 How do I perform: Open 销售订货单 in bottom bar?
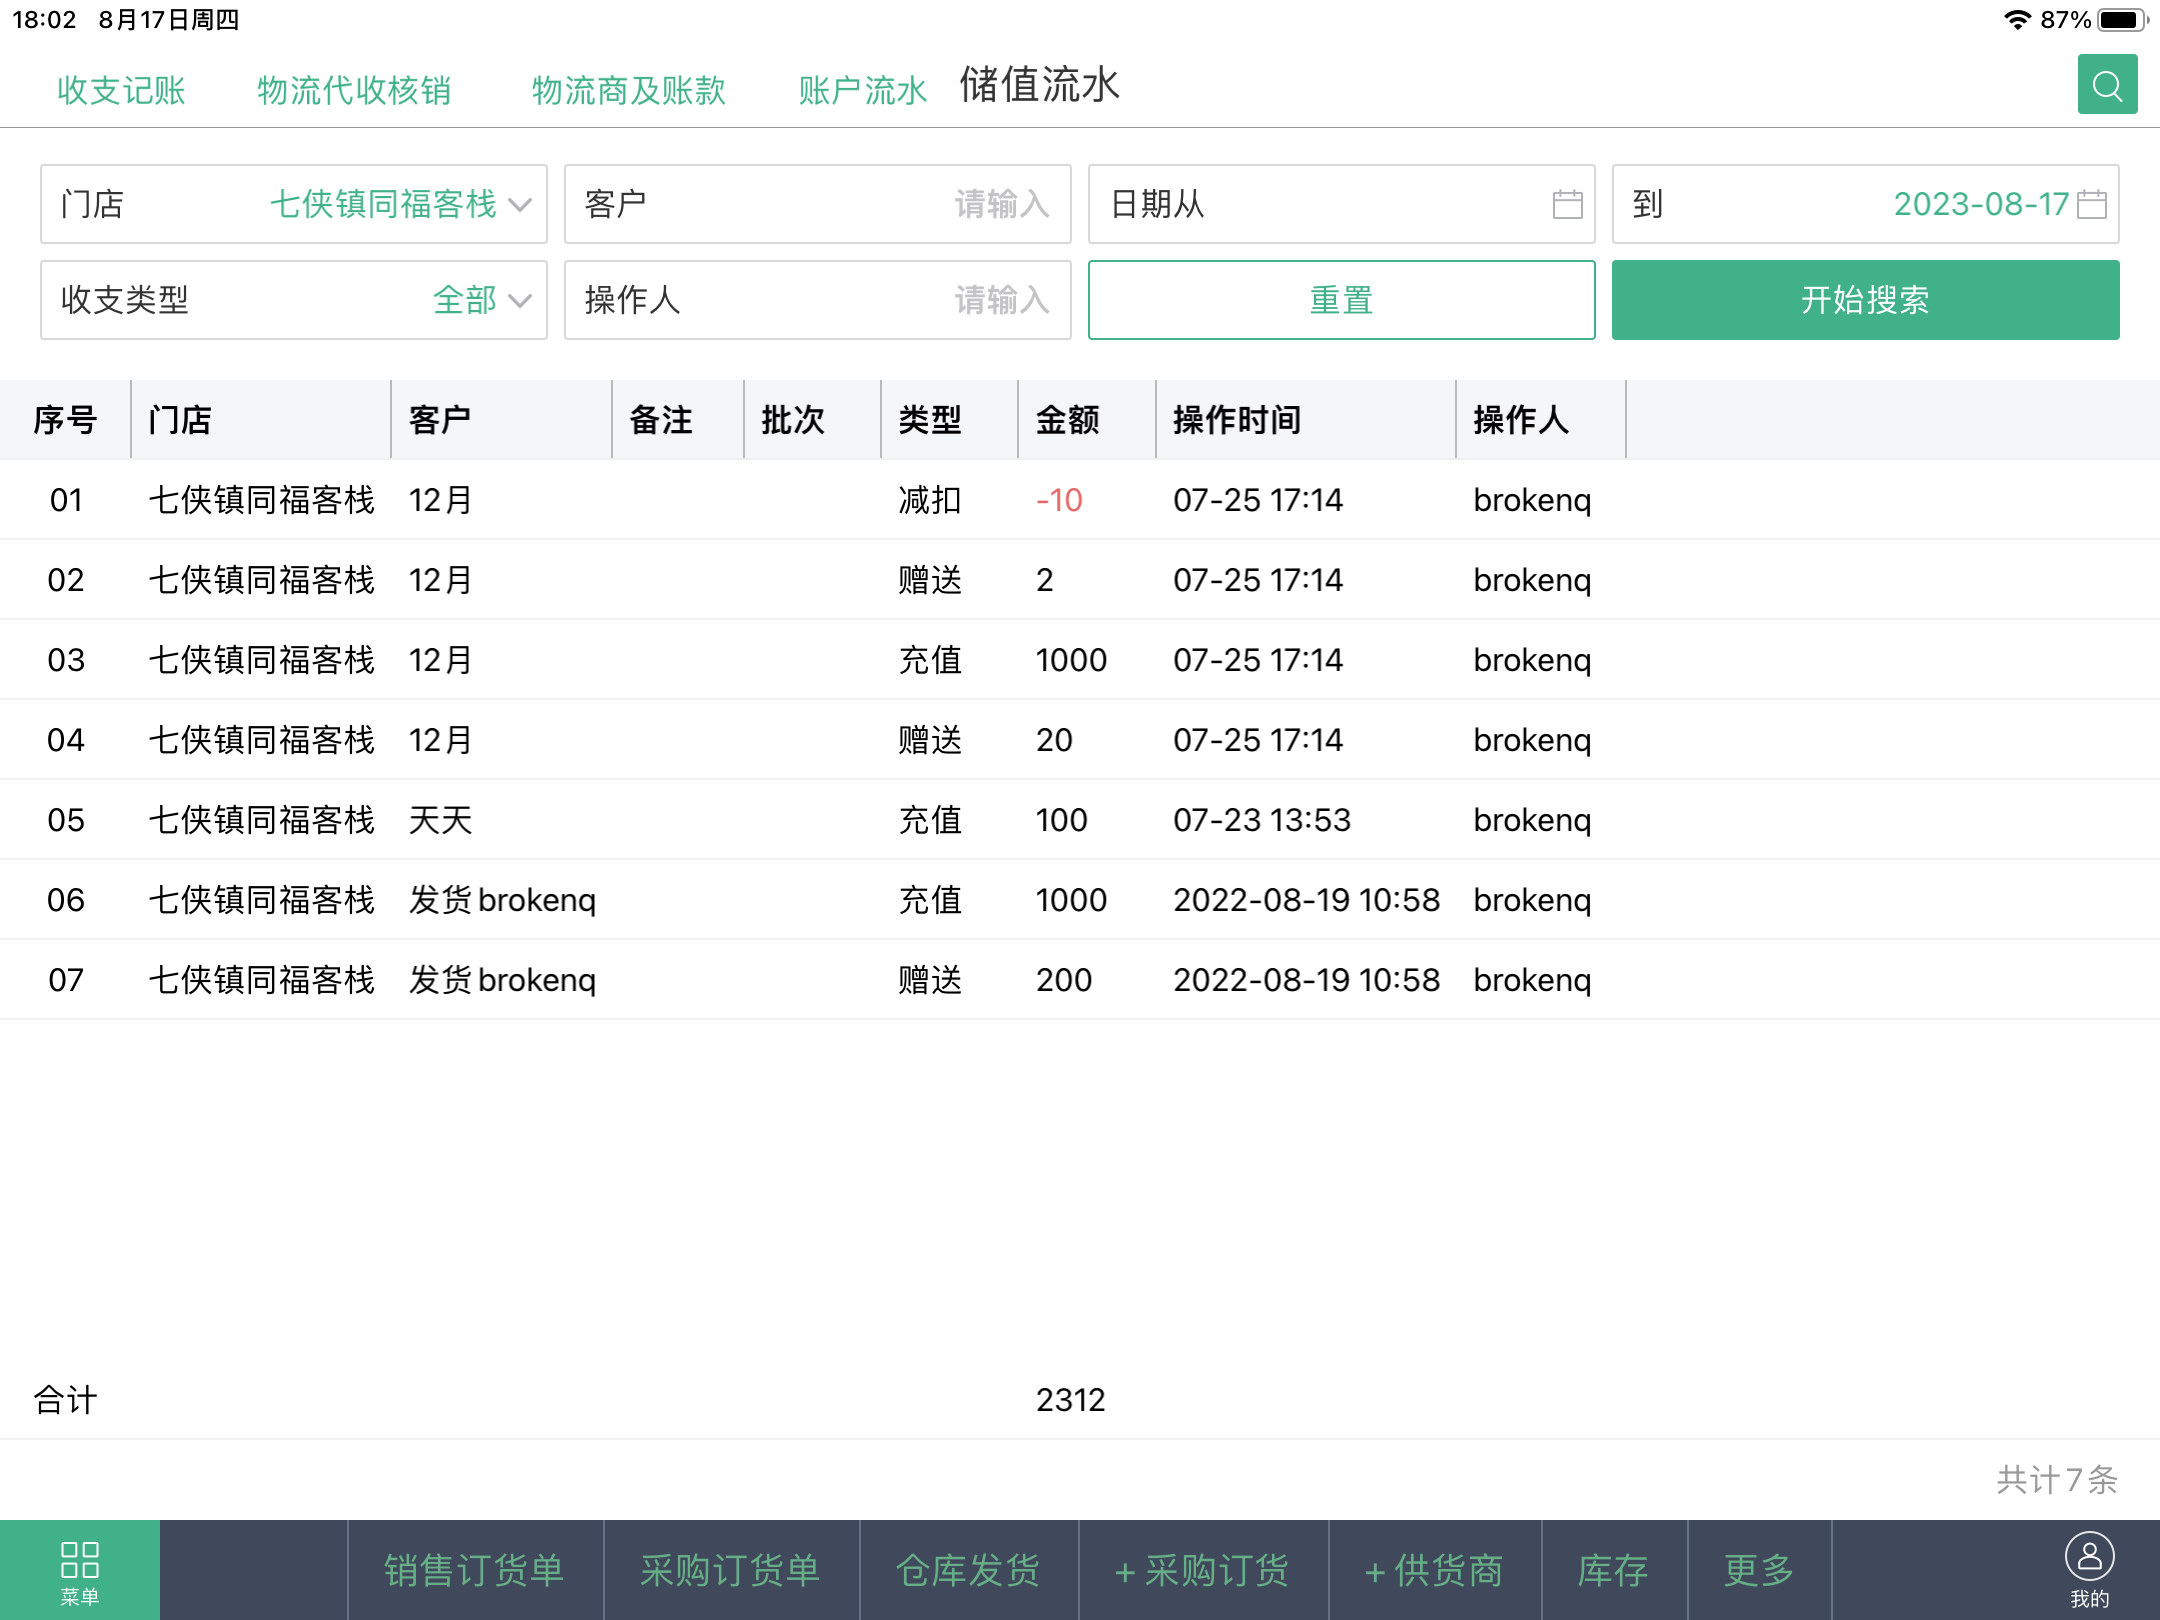pyautogui.click(x=475, y=1571)
